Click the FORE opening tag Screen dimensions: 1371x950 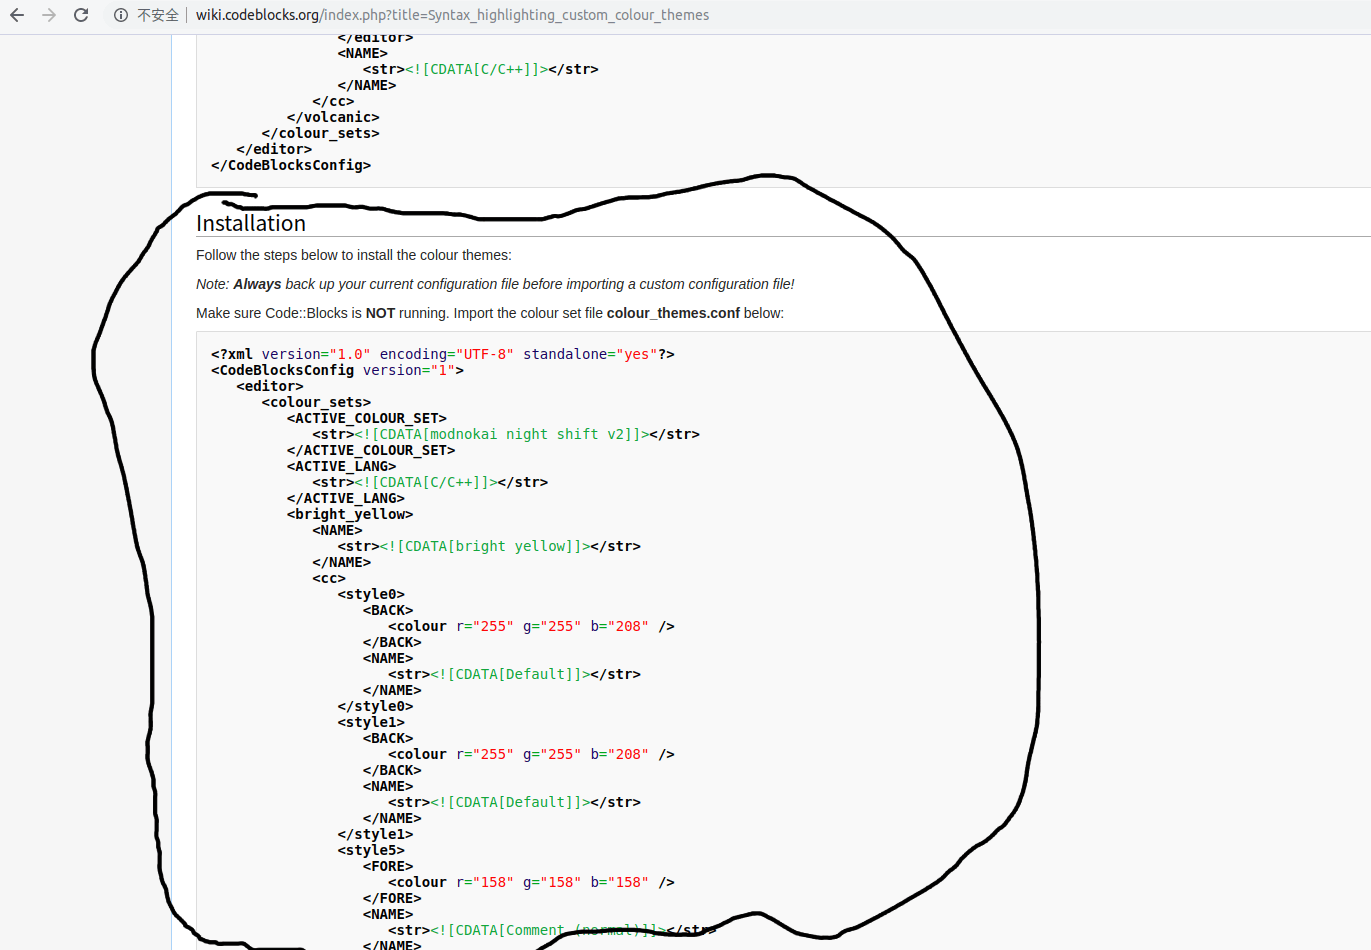(388, 866)
